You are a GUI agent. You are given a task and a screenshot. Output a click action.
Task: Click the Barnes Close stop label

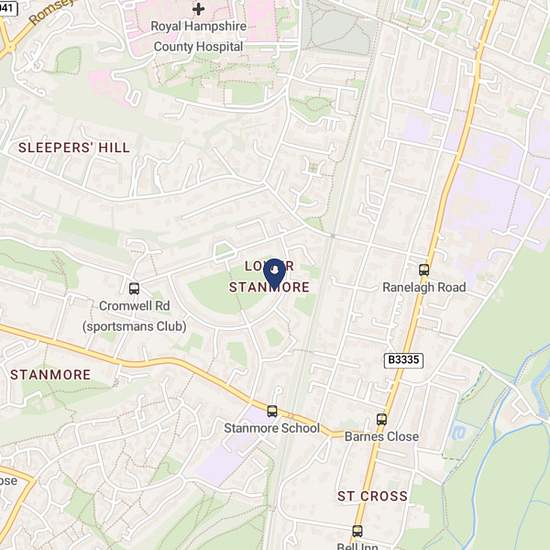click(382, 437)
